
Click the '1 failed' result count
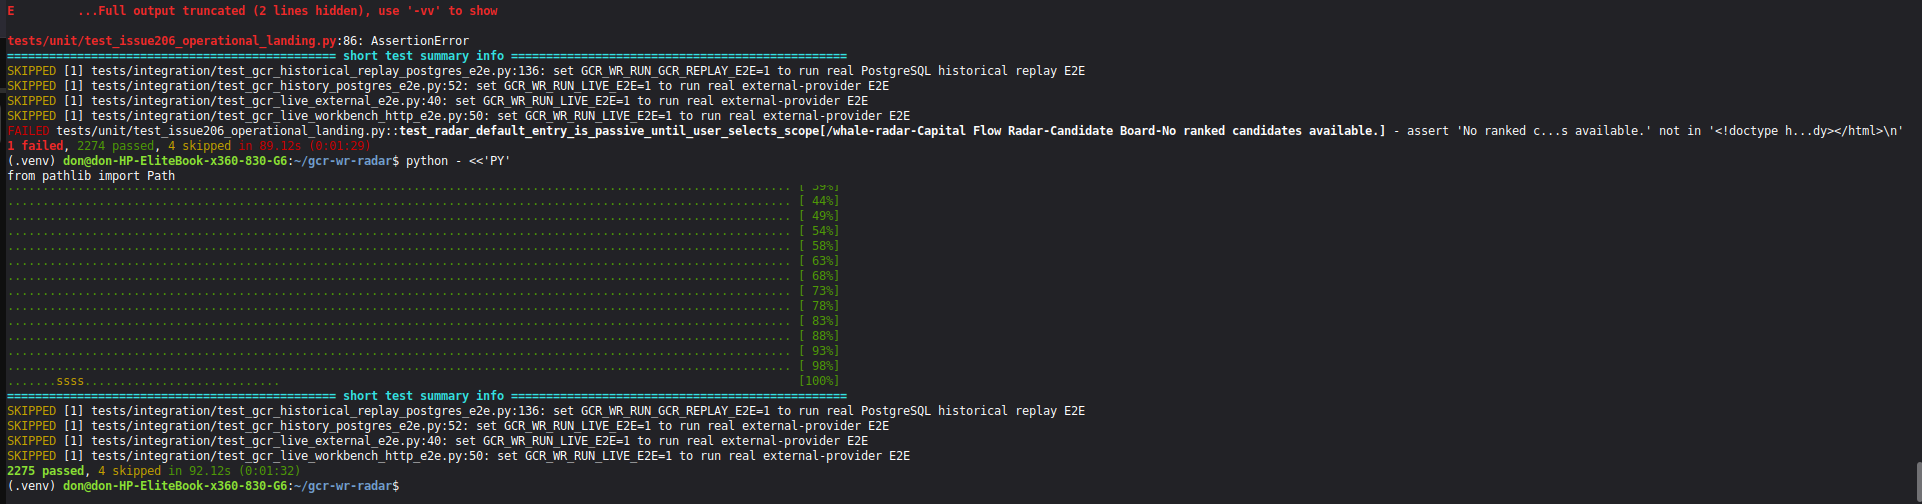(x=35, y=146)
